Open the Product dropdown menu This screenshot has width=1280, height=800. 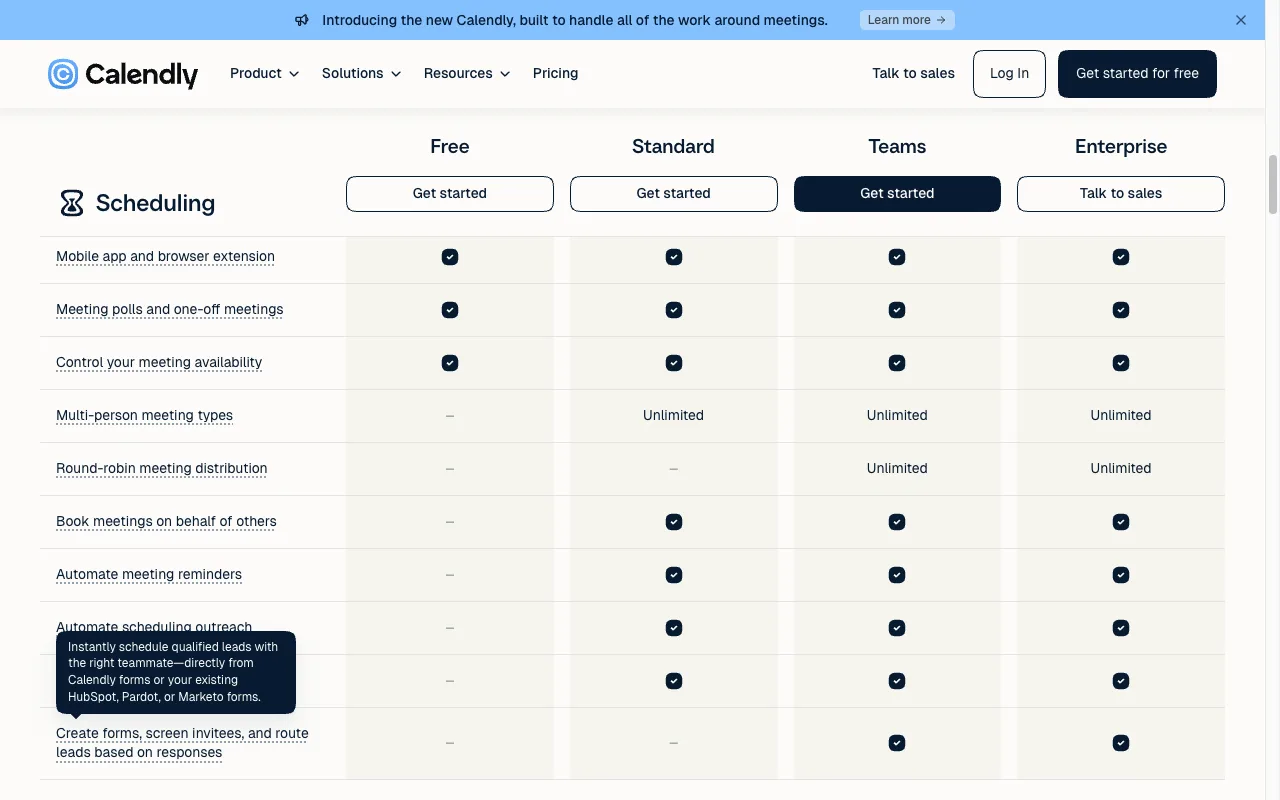tap(265, 73)
